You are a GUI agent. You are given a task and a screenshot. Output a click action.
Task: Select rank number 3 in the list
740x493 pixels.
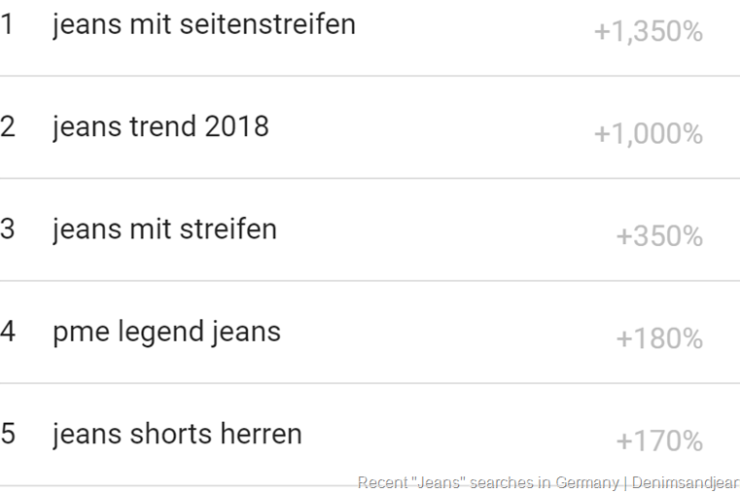tap(8, 229)
